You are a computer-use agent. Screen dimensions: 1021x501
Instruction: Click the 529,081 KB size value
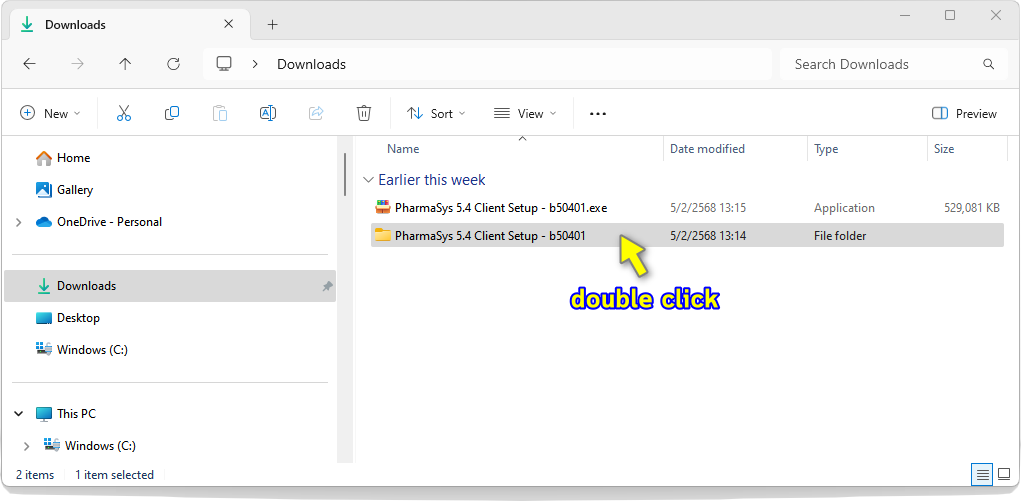coord(972,208)
